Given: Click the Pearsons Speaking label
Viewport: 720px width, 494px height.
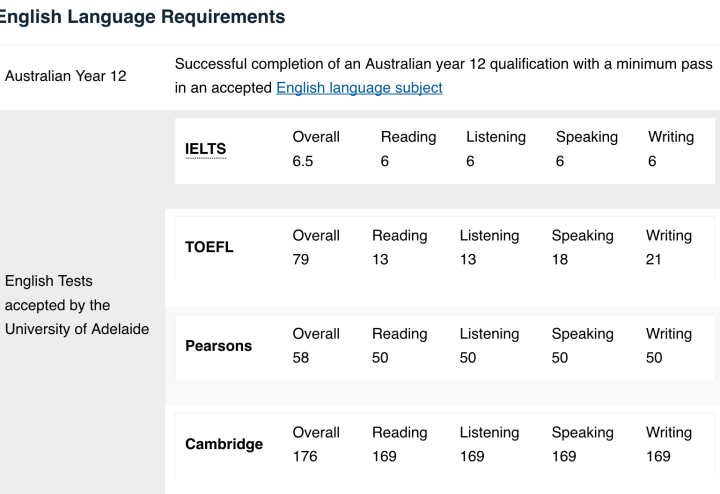Looking at the screenshot, I should click(582, 334).
